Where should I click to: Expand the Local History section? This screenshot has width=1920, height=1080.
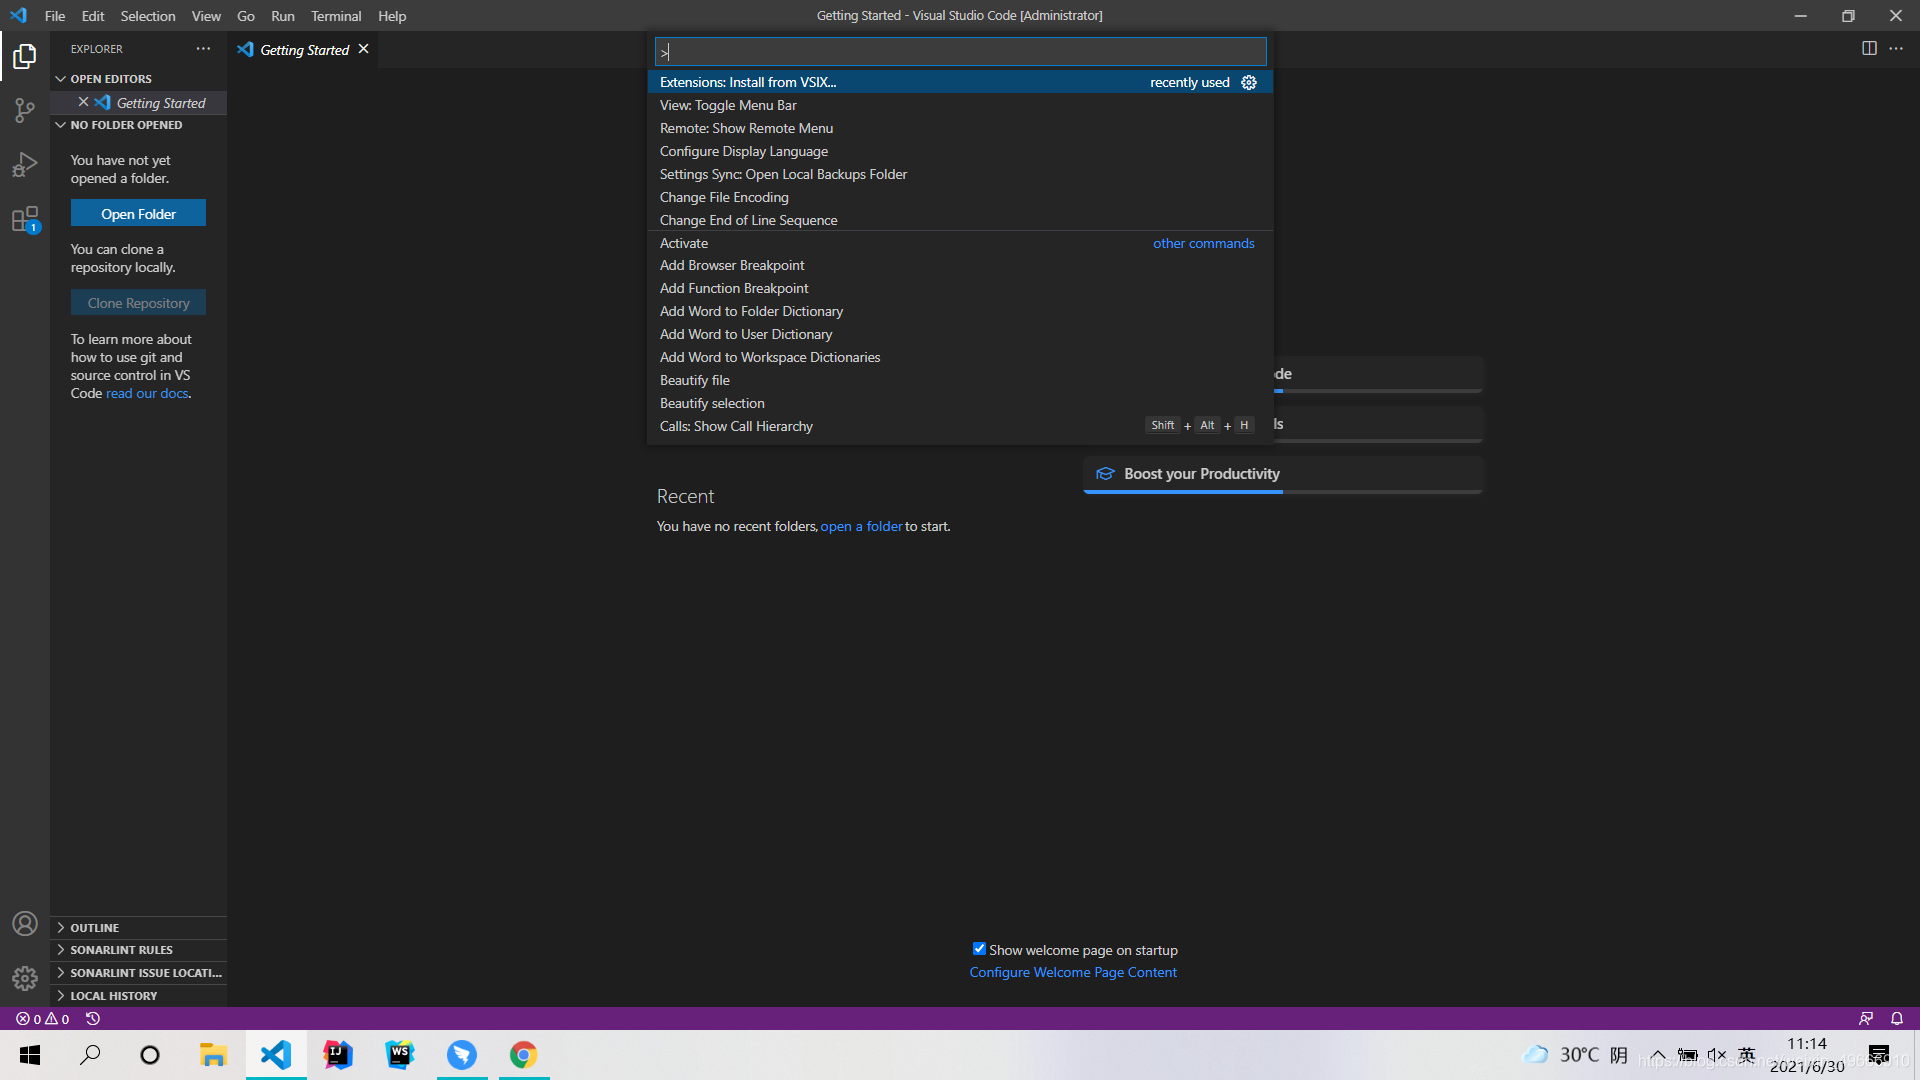[x=113, y=996]
